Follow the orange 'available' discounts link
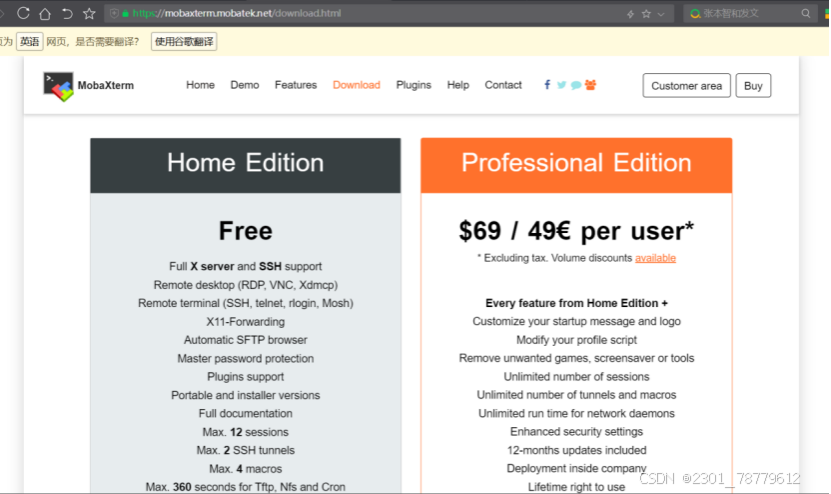This screenshot has width=831, height=494. click(656, 258)
